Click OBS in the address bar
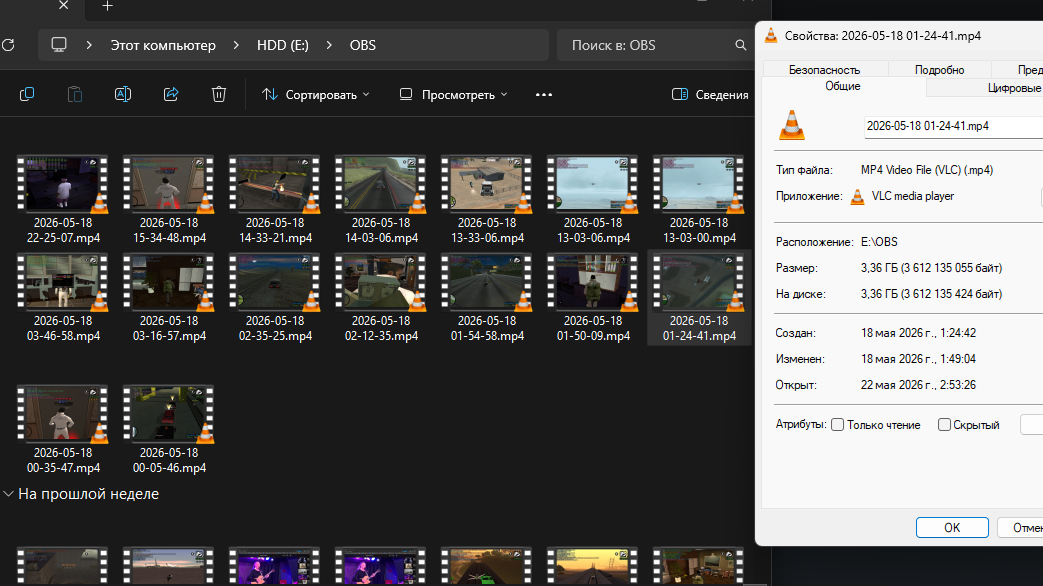 (363, 45)
